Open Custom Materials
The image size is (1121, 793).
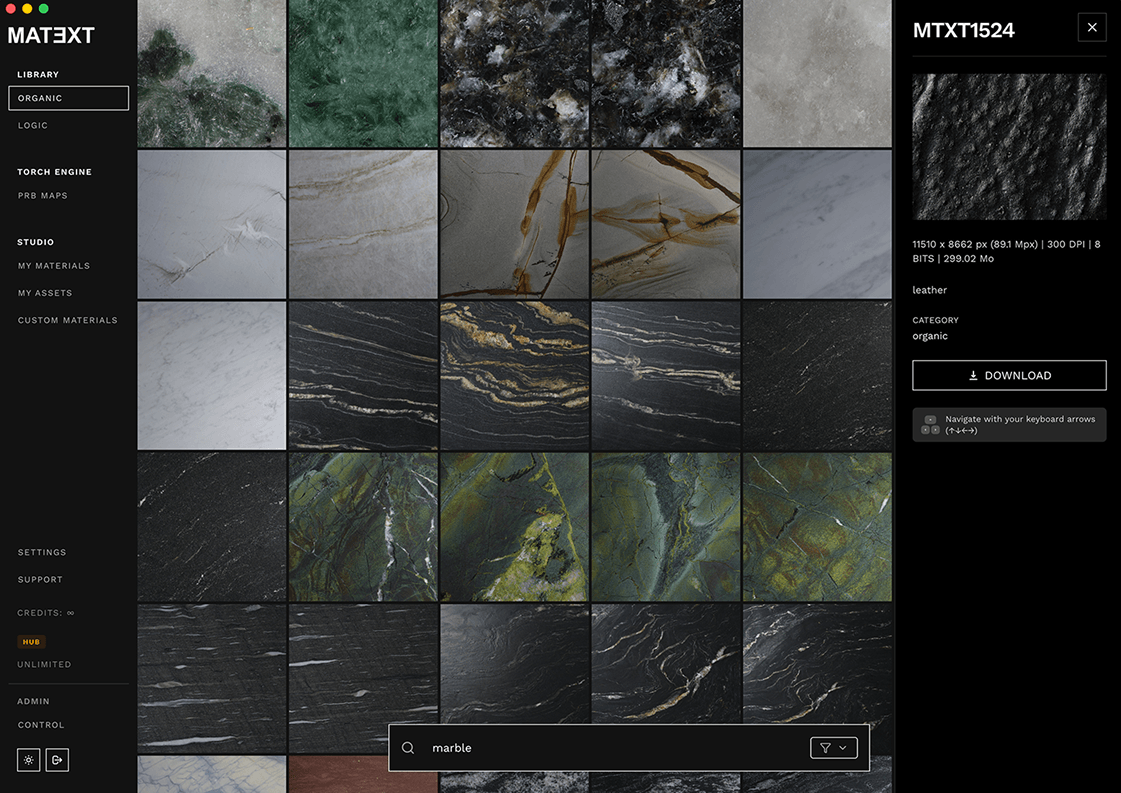[68, 320]
